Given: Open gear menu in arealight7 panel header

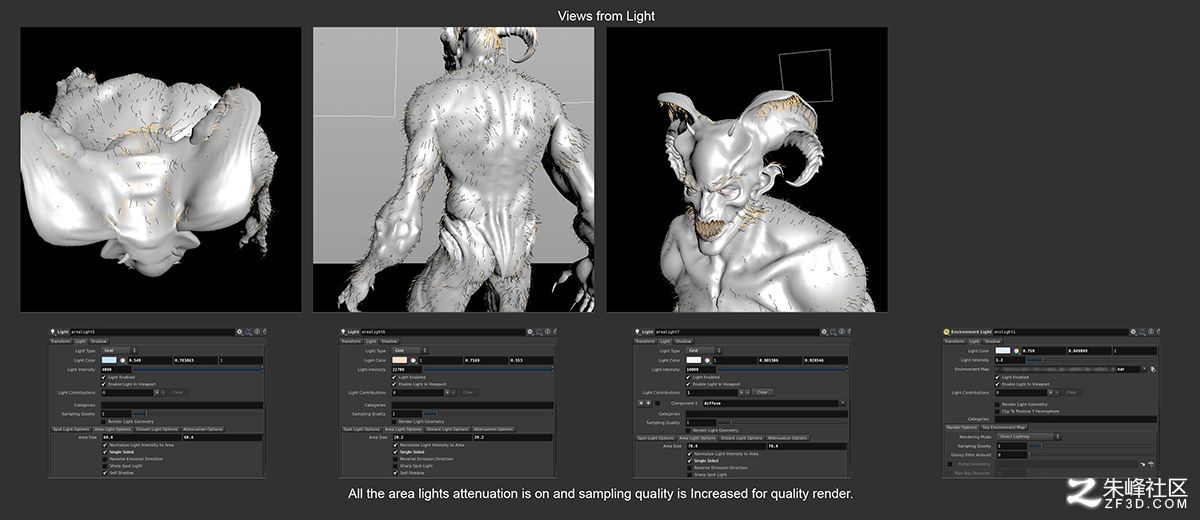Looking at the screenshot, I should (x=824, y=332).
